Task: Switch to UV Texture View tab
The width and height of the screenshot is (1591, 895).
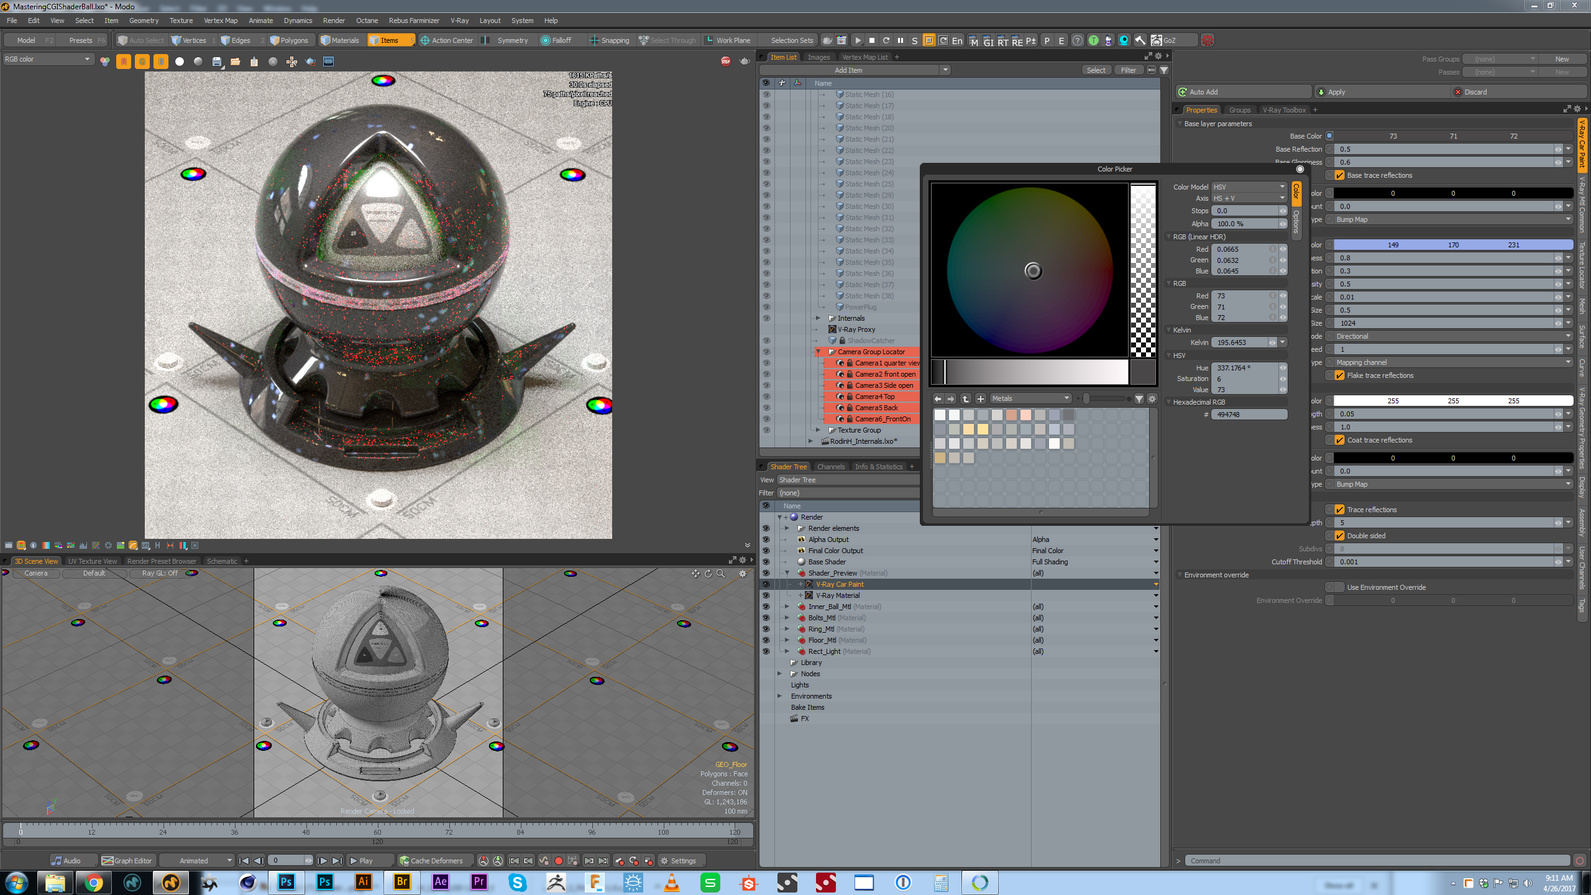Action: pos(92,561)
